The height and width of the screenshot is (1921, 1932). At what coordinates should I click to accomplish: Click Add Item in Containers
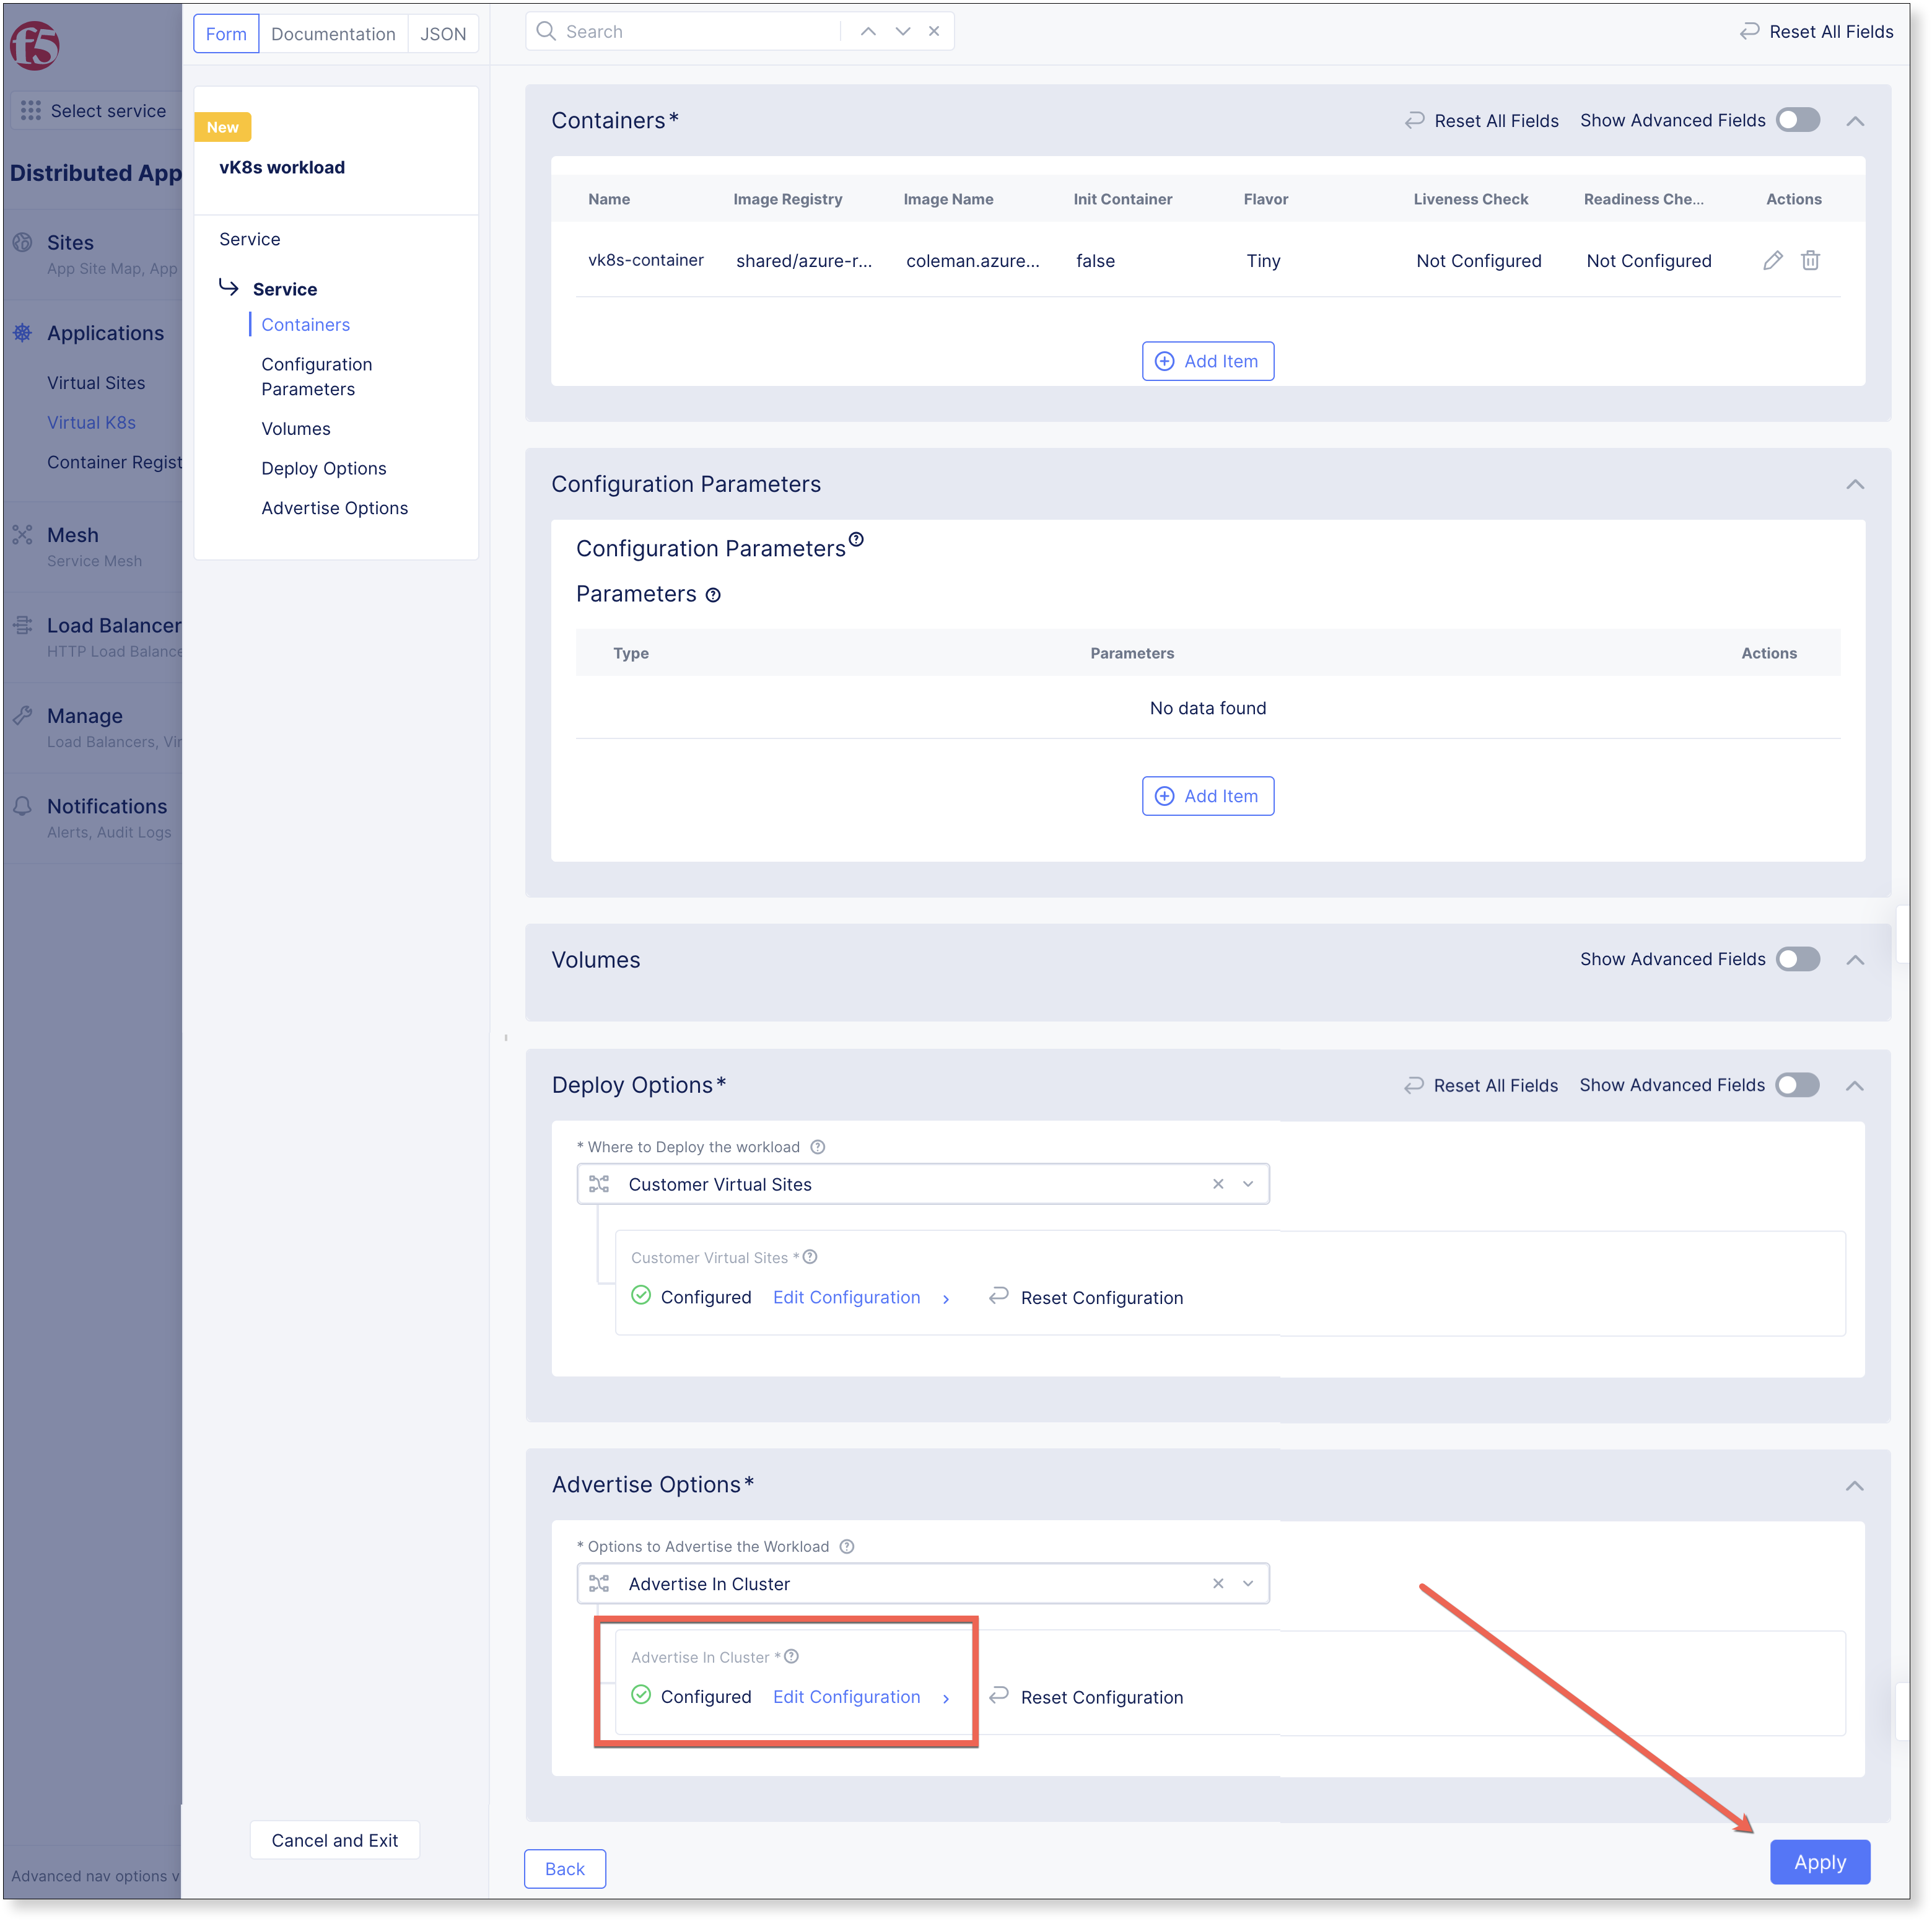click(x=1208, y=361)
